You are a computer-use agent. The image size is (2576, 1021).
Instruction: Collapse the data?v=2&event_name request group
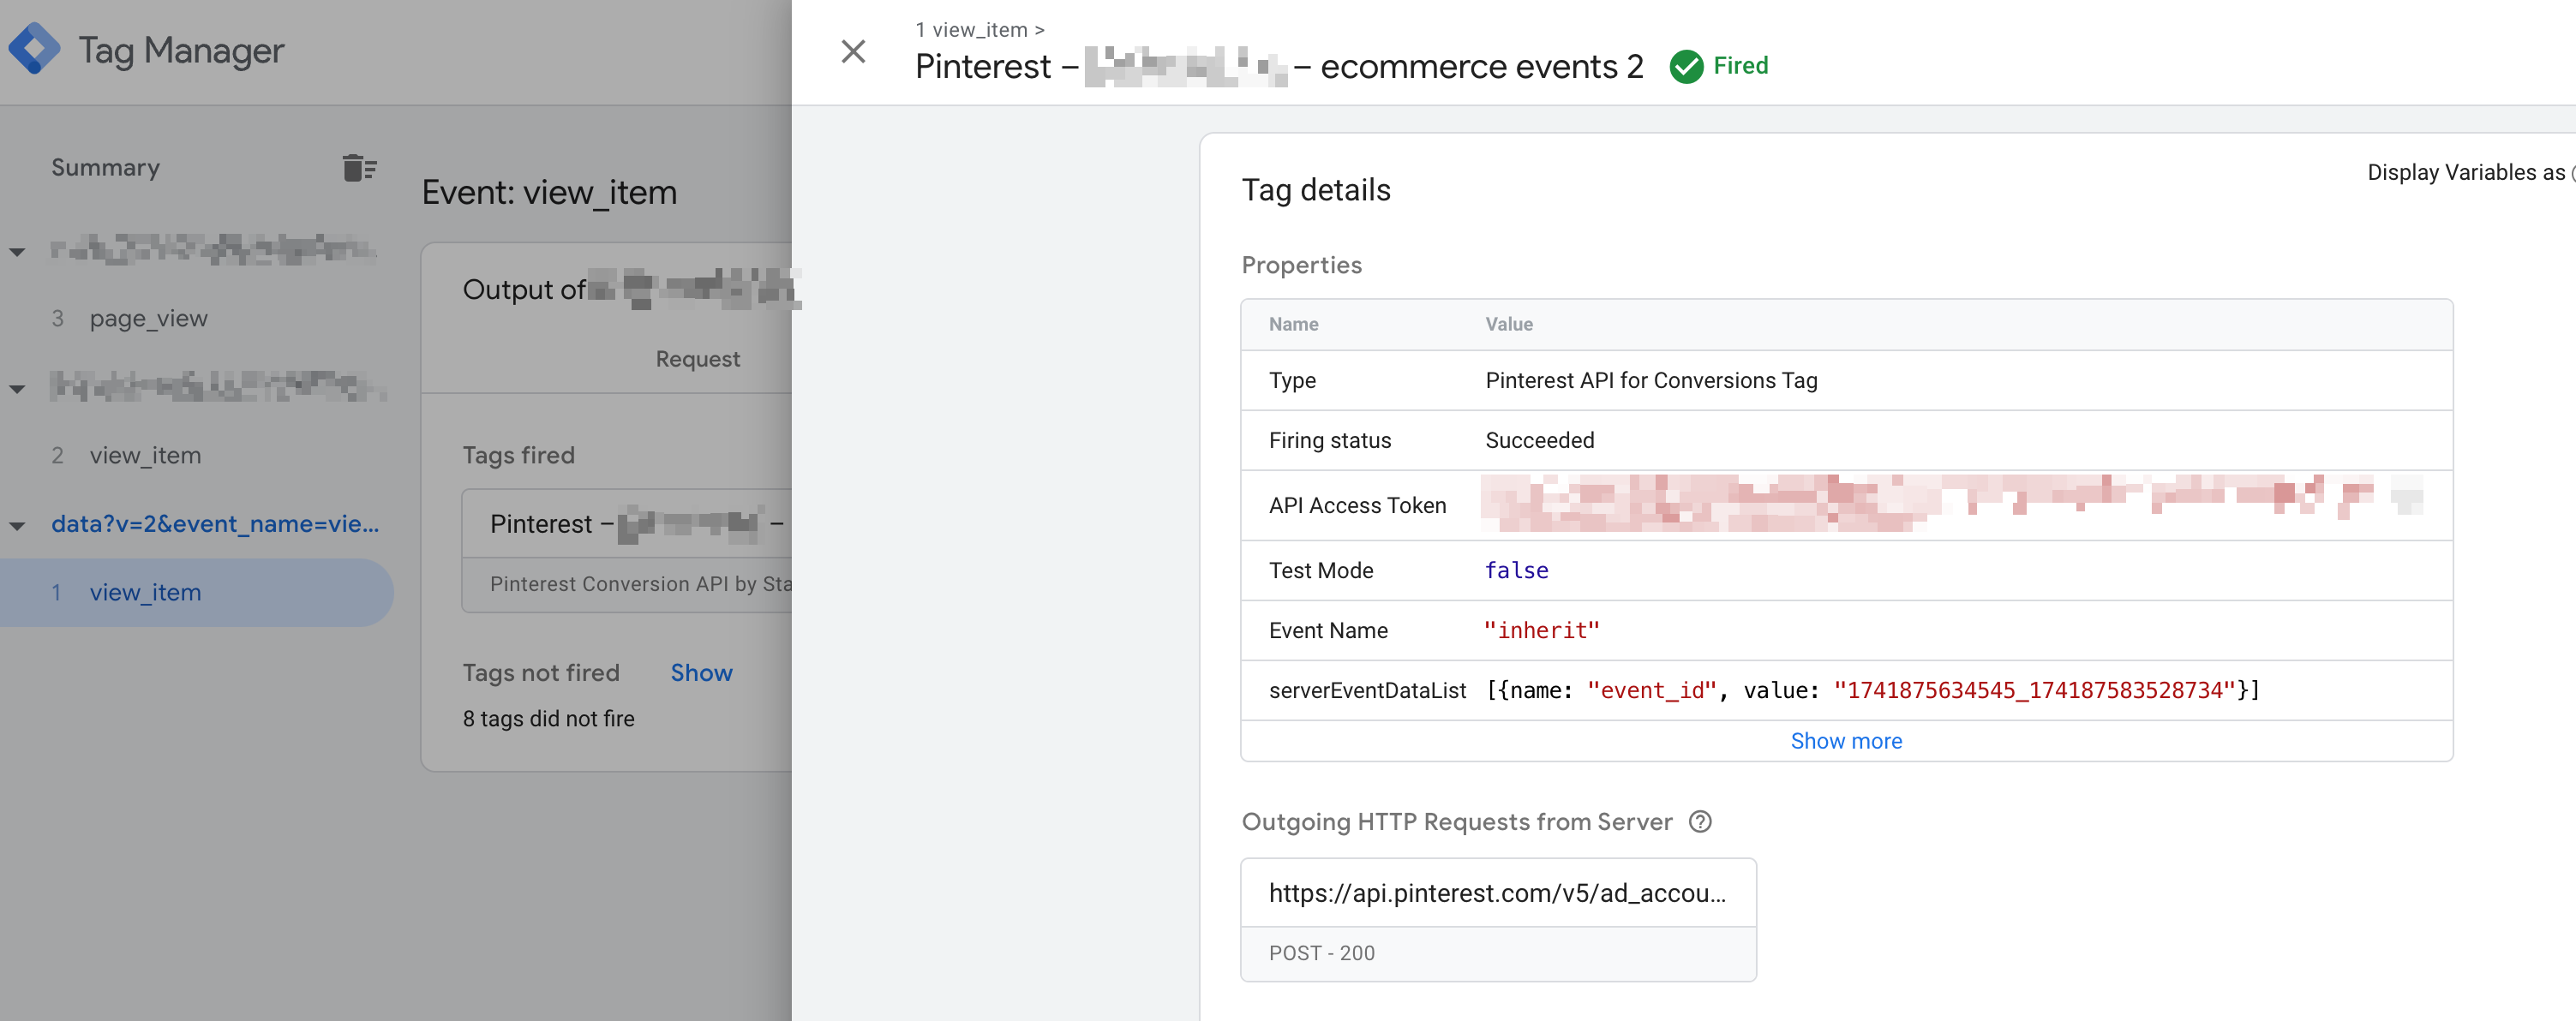pos(18,525)
